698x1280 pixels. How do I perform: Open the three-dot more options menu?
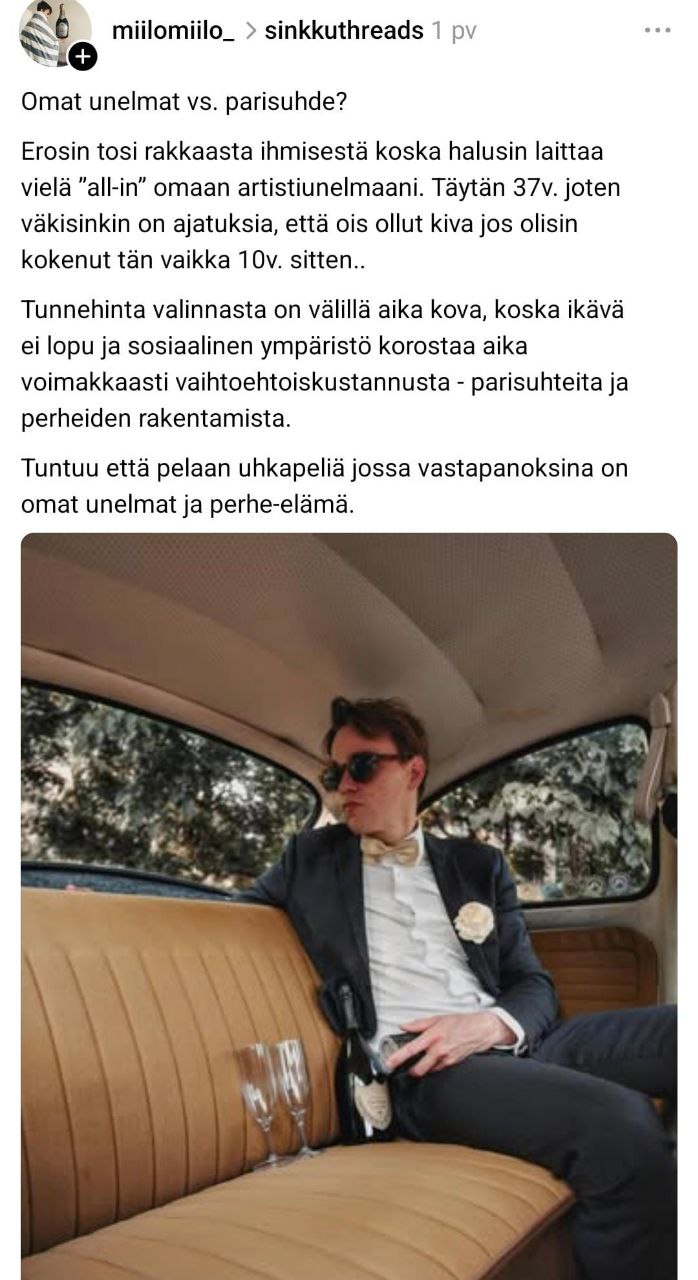(x=657, y=31)
